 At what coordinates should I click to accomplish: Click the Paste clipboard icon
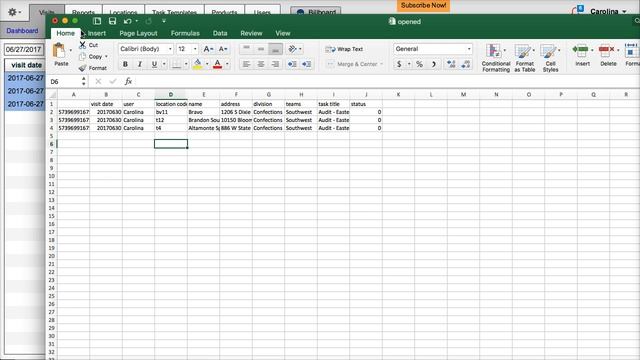pos(60,51)
